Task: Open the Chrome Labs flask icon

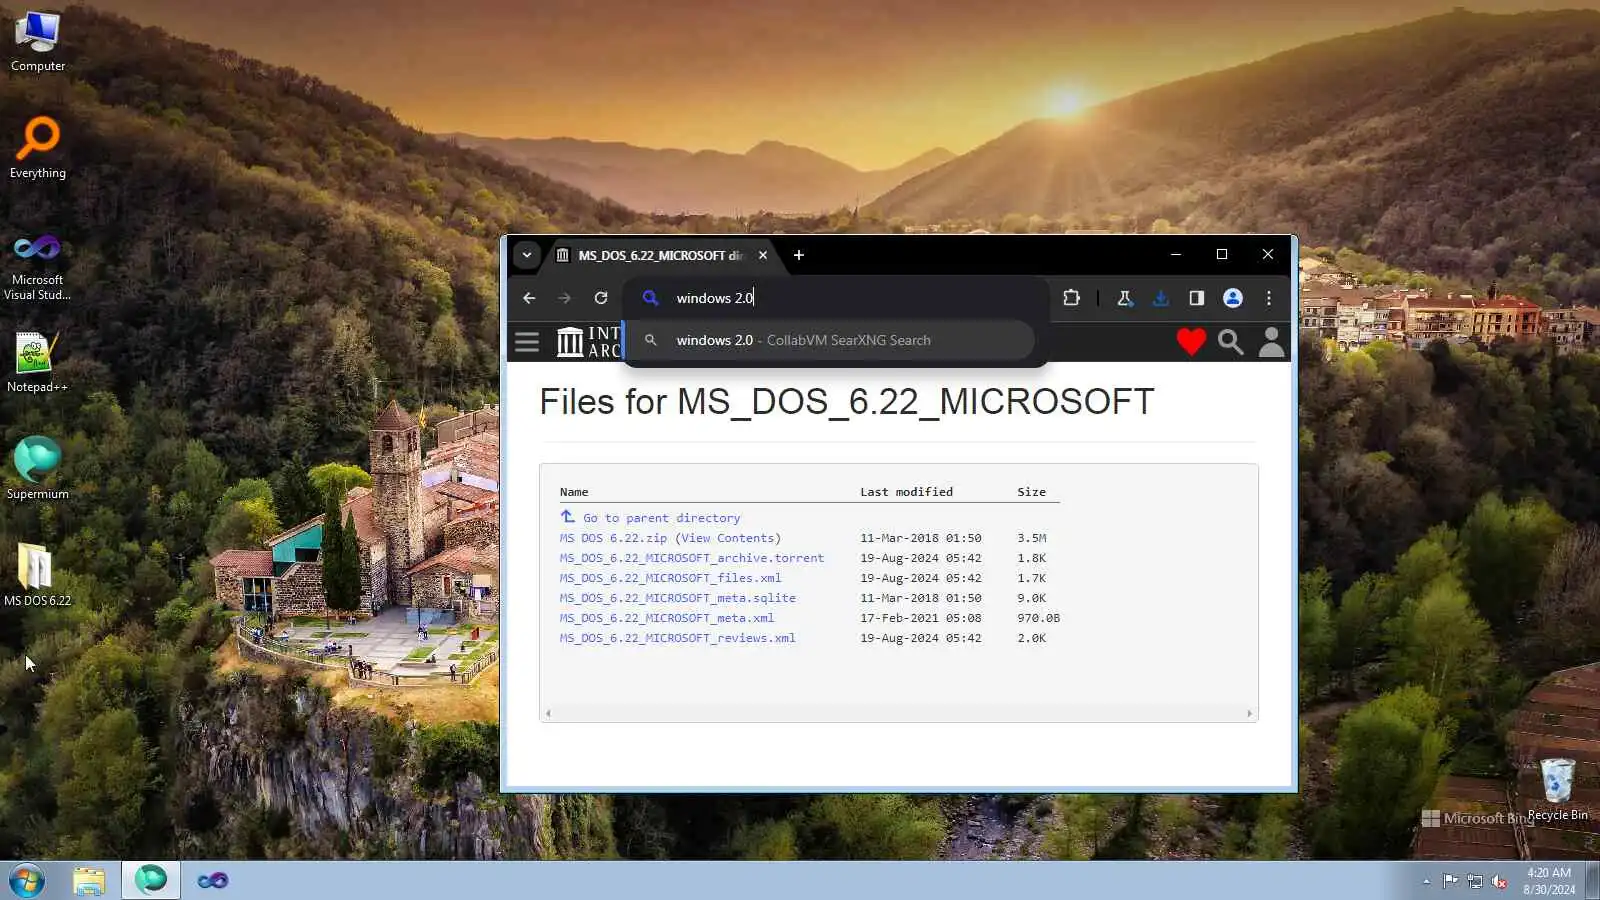Action: [x=1125, y=298]
